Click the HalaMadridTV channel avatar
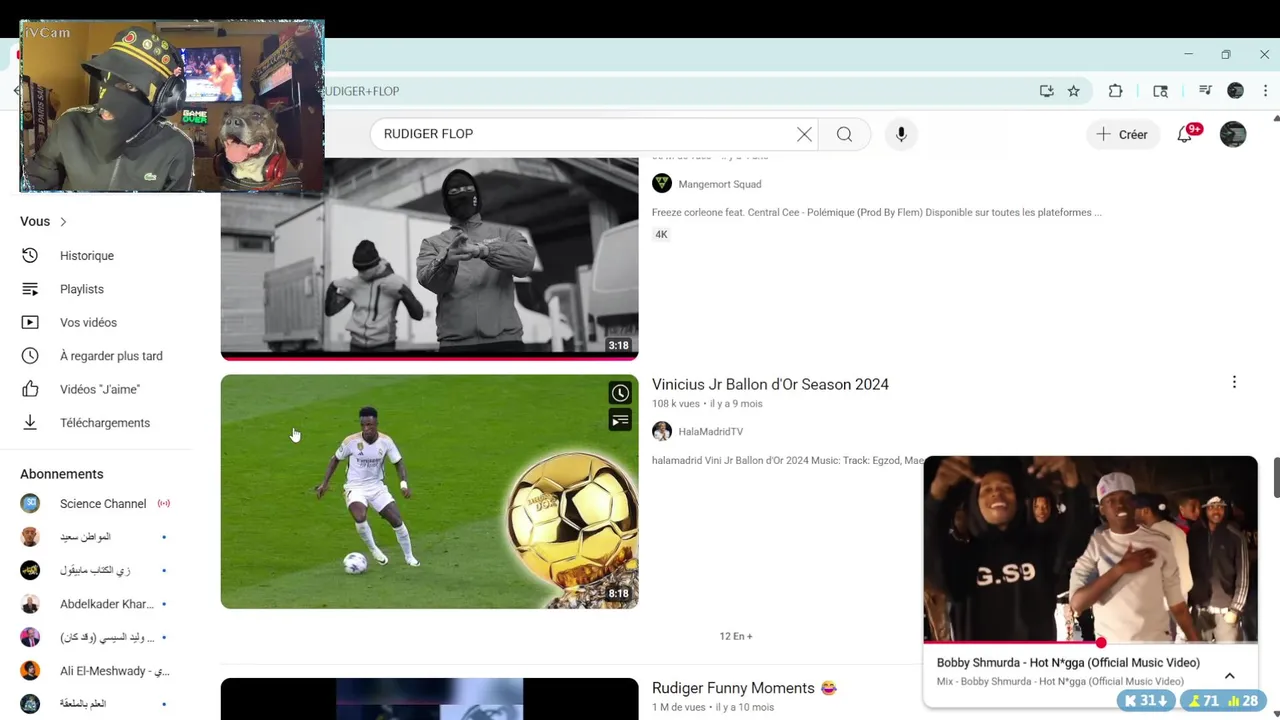The width and height of the screenshot is (1280, 720). click(662, 431)
